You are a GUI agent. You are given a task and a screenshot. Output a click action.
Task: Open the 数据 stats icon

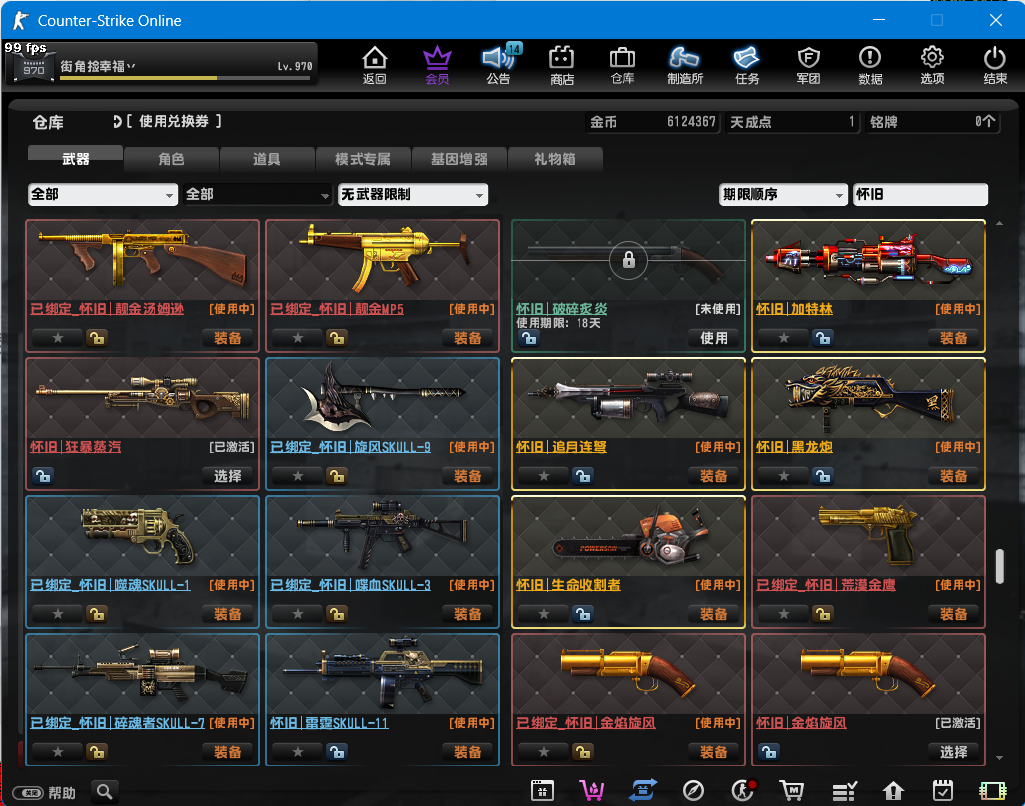click(x=870, y=65)
